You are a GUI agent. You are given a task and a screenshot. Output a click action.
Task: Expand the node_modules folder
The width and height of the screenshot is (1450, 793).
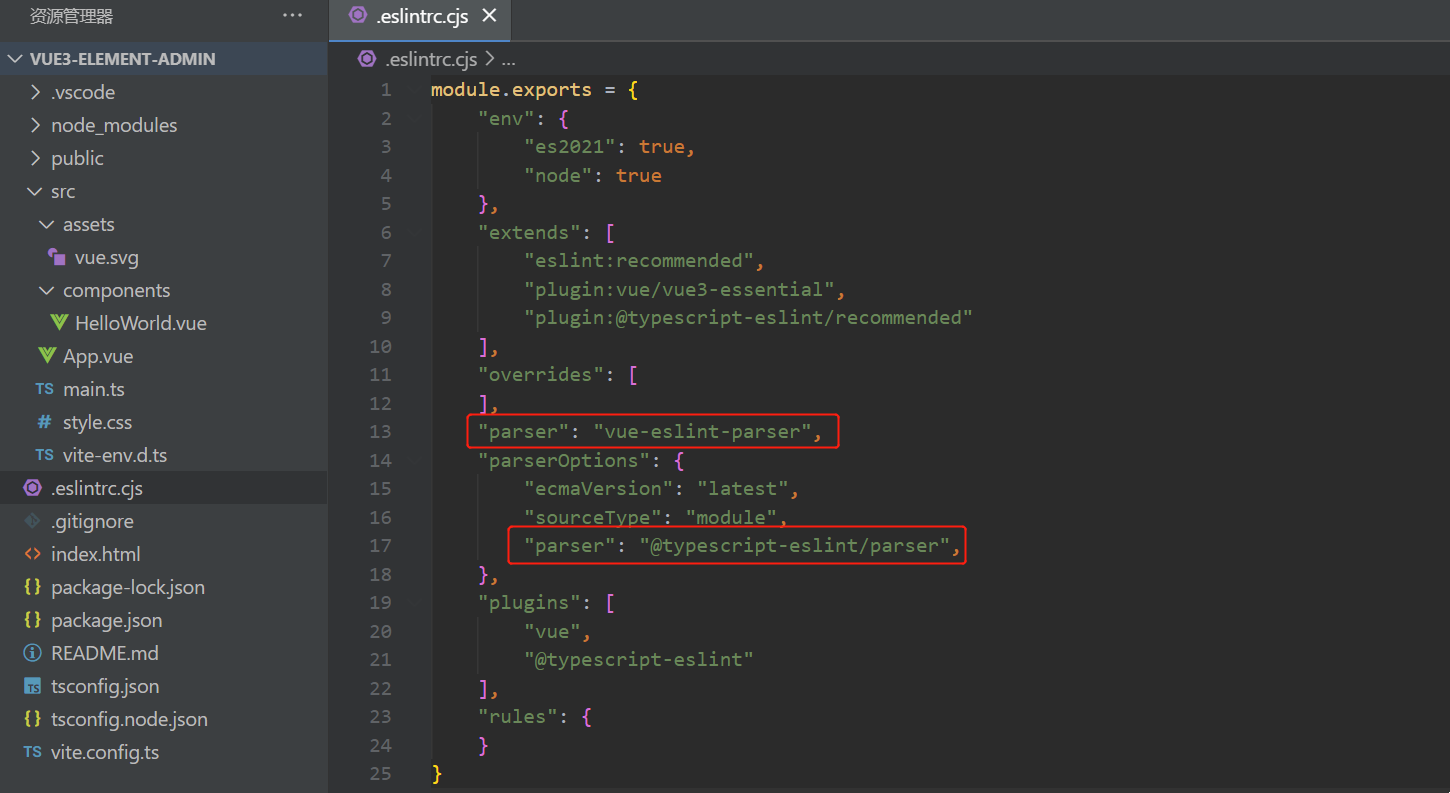pyautogui.click(x=36, y=125)
